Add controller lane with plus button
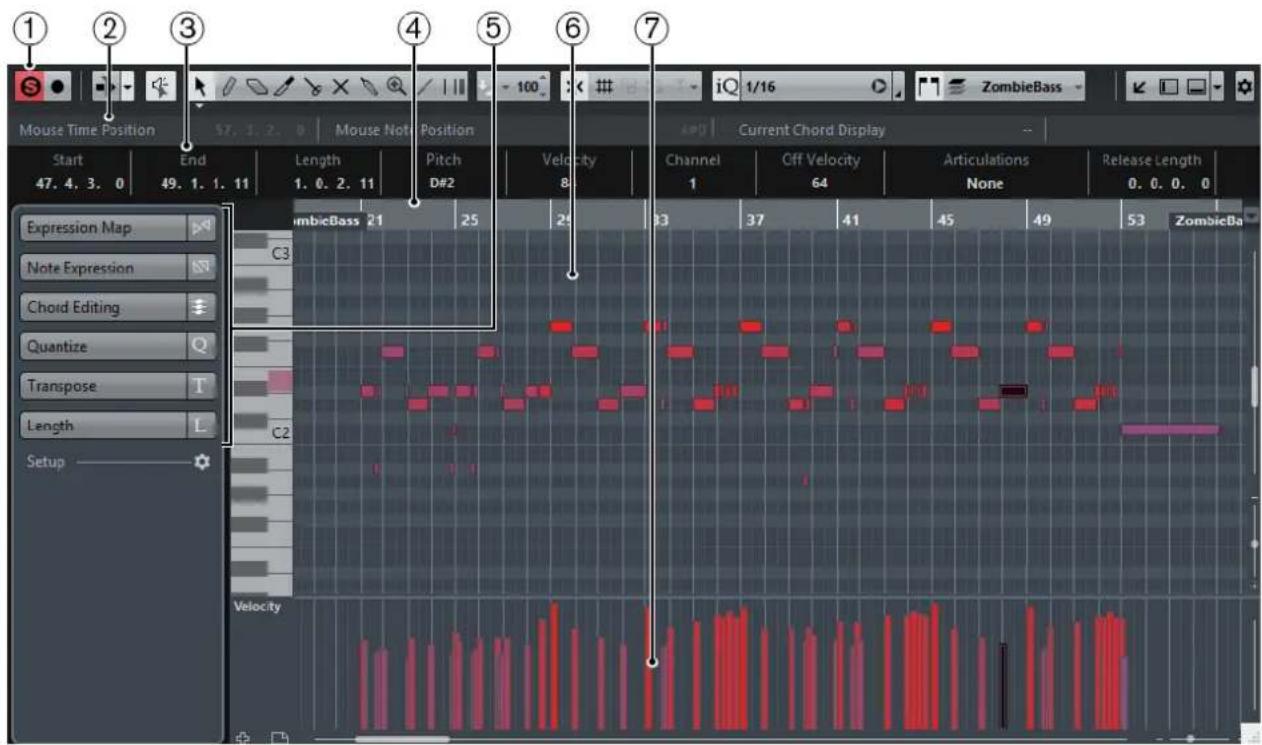This screenshot has height=745, width=1262. point(242,737)
